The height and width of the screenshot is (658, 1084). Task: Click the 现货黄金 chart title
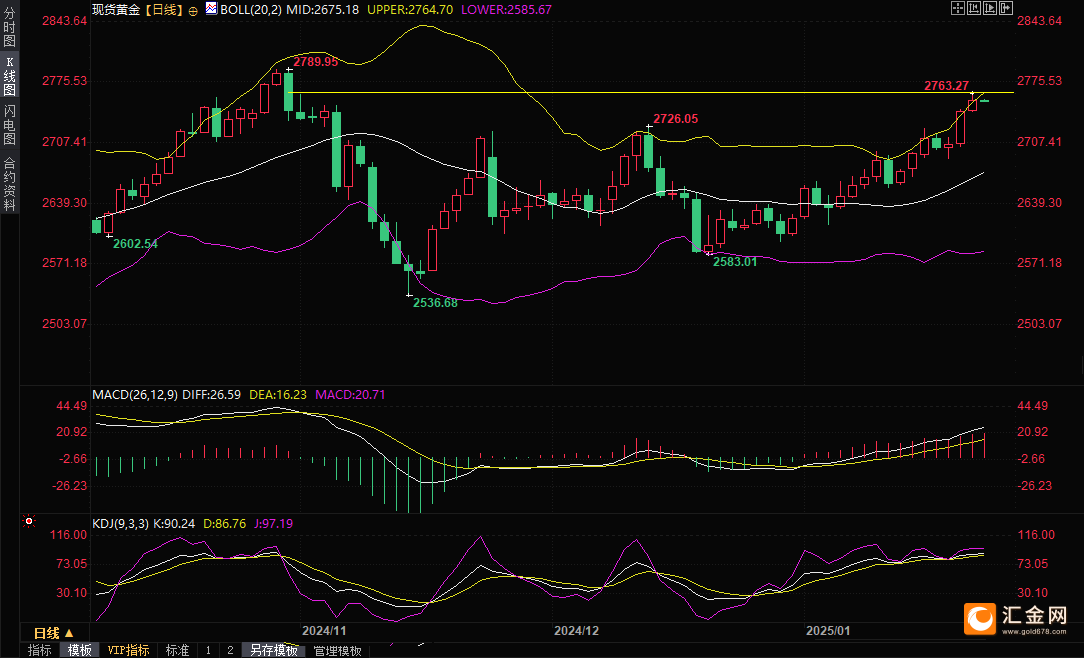point(115,10)
